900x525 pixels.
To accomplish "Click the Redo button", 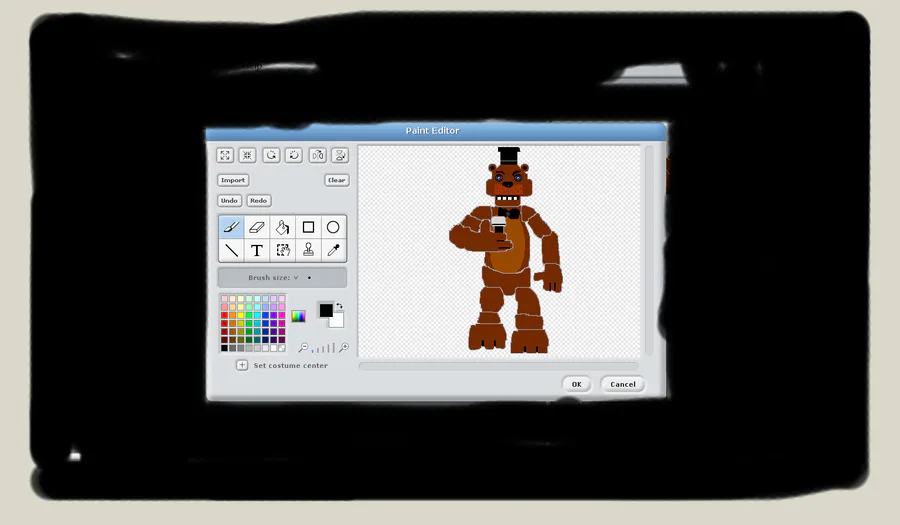I will point(258,201).
